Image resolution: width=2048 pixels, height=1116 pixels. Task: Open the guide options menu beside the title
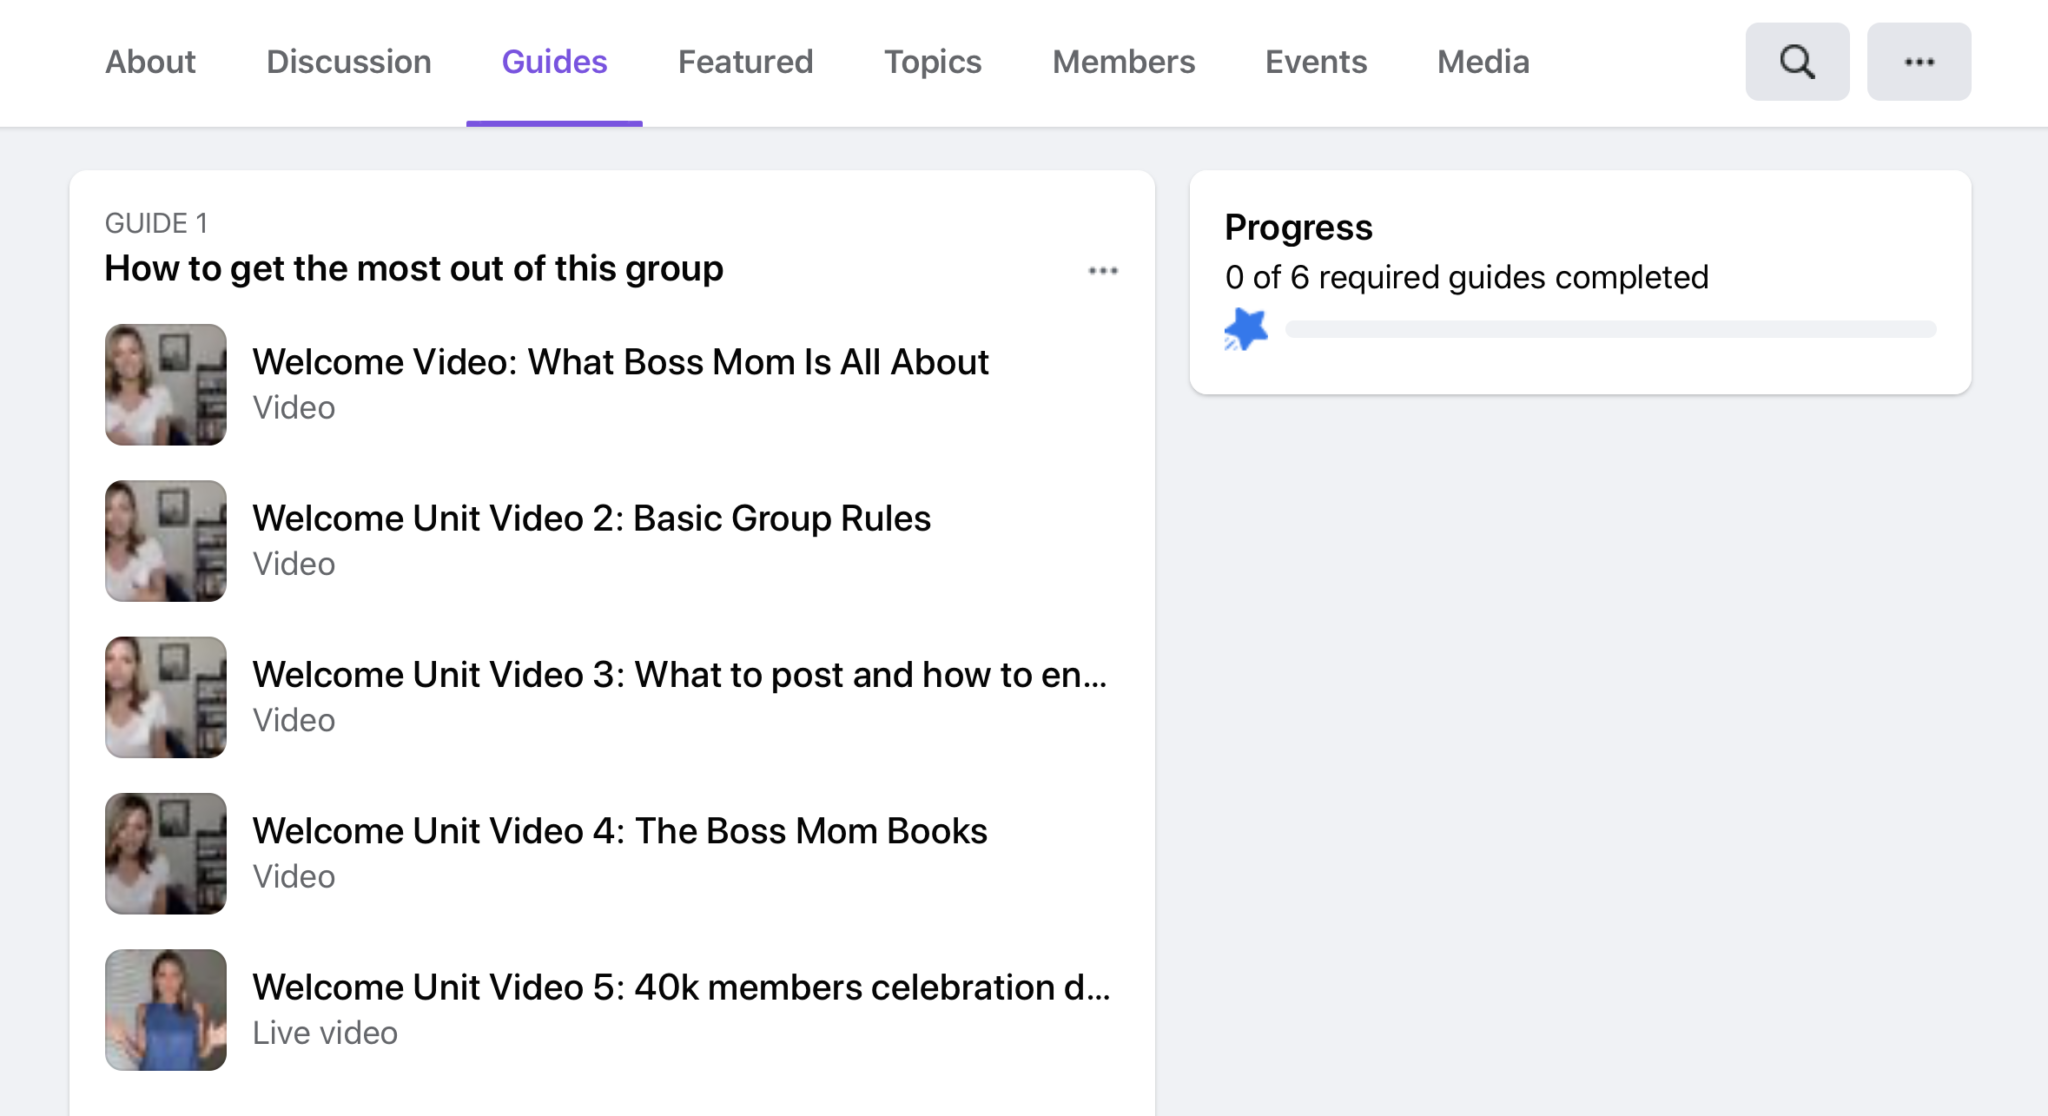(1102, 270)
